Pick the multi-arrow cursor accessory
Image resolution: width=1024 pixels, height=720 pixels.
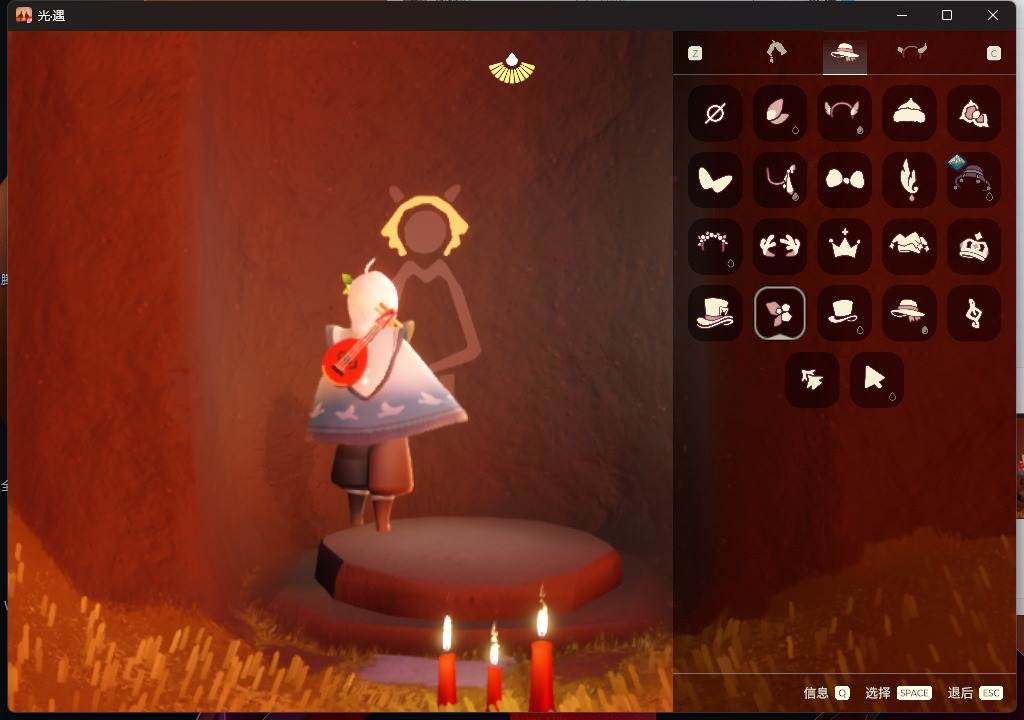click(x=812, y=380)
